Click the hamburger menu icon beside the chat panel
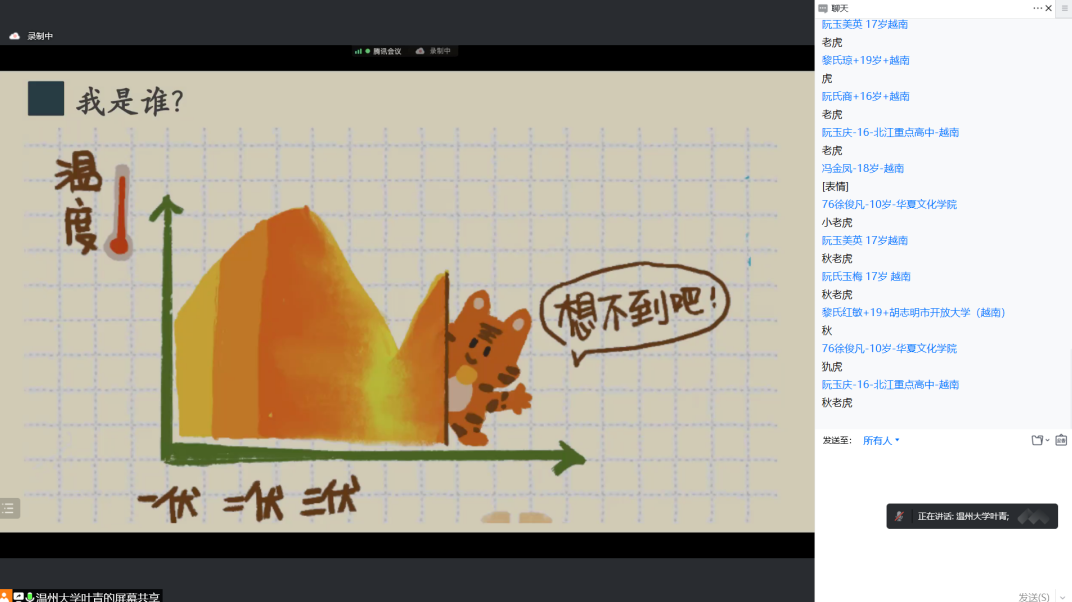Screen dimensions: 1072x602 tap(1064, 8)
